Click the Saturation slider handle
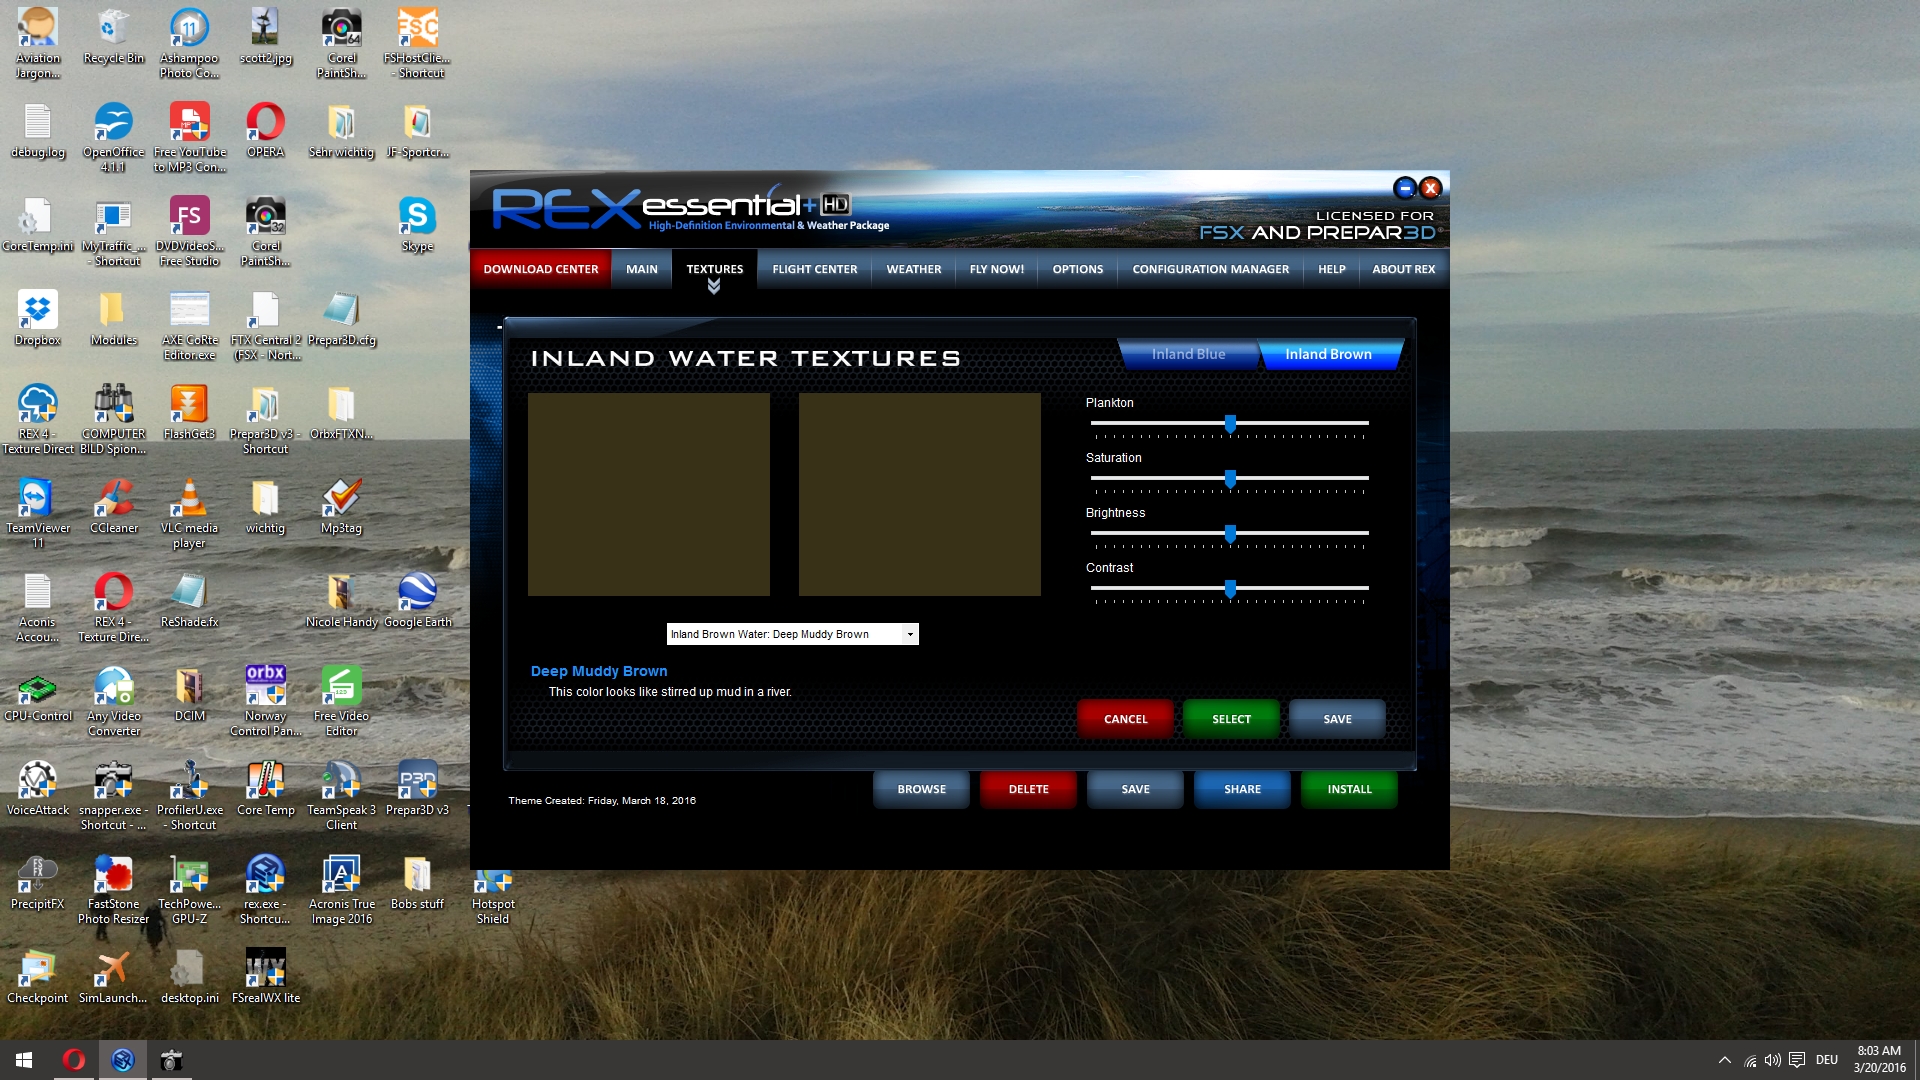 point(1230,479)
